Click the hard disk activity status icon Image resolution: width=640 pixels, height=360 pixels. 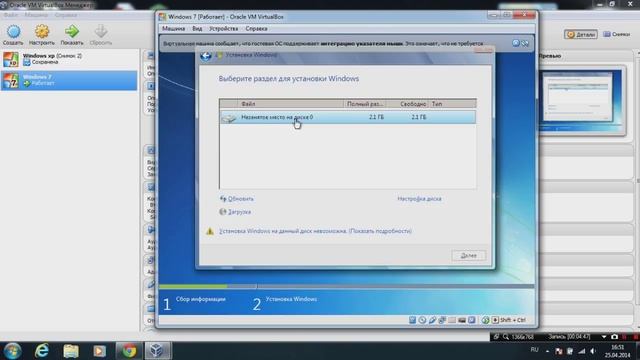pyautogui.click(x=413, y=320)
